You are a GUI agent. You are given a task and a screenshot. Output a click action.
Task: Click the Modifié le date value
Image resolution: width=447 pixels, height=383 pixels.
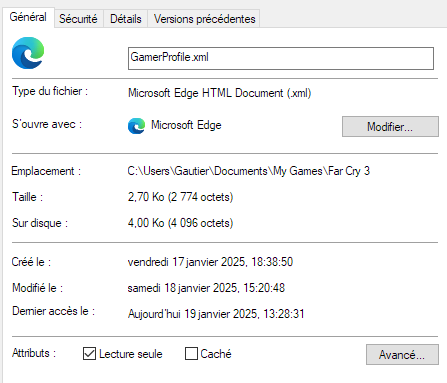click(206, 288)
